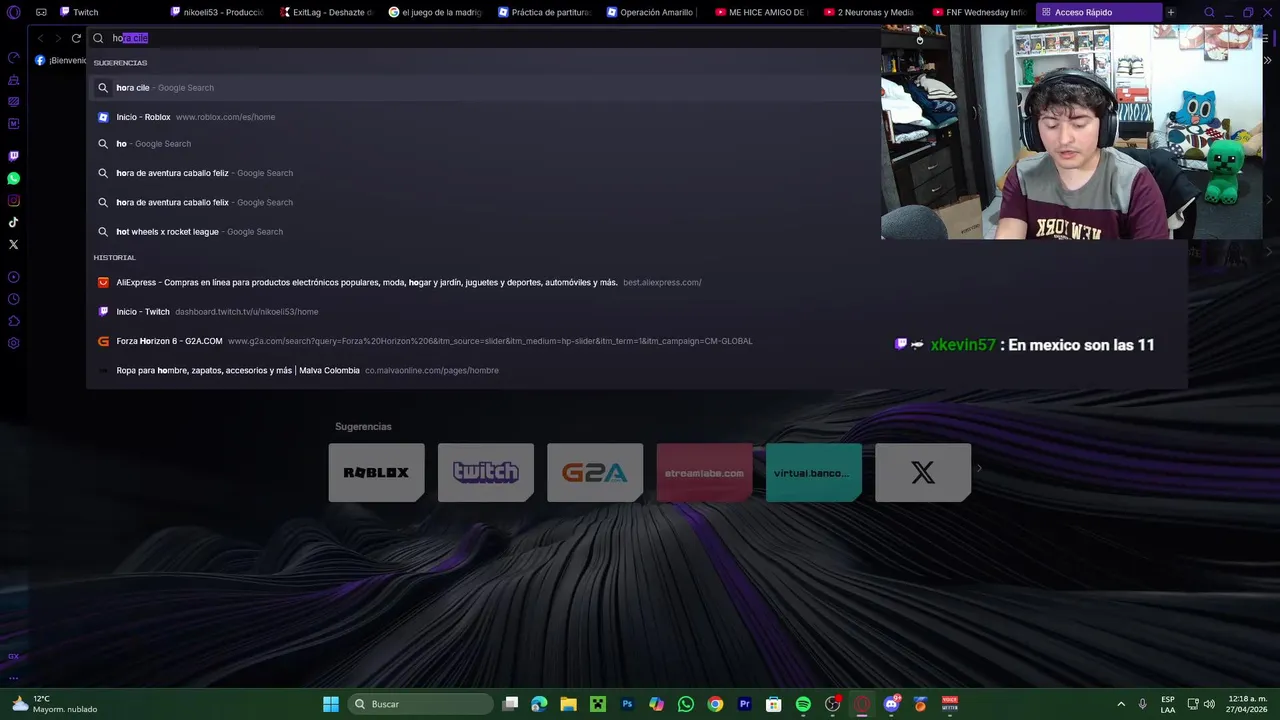Open GX Control speedometer in sidebar
This screenshot has height=720, width=1280.
14,57
